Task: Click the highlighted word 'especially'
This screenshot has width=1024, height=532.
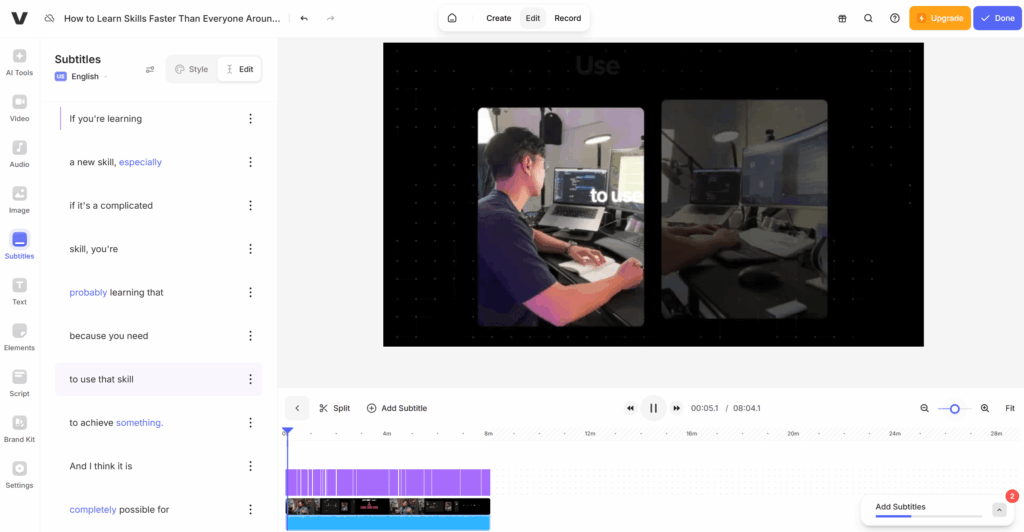Action: [x=140, y=162]
